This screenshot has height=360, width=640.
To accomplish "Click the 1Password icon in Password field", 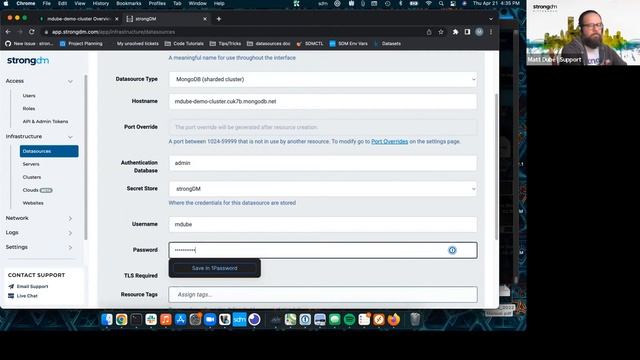I will coord(452,250).
